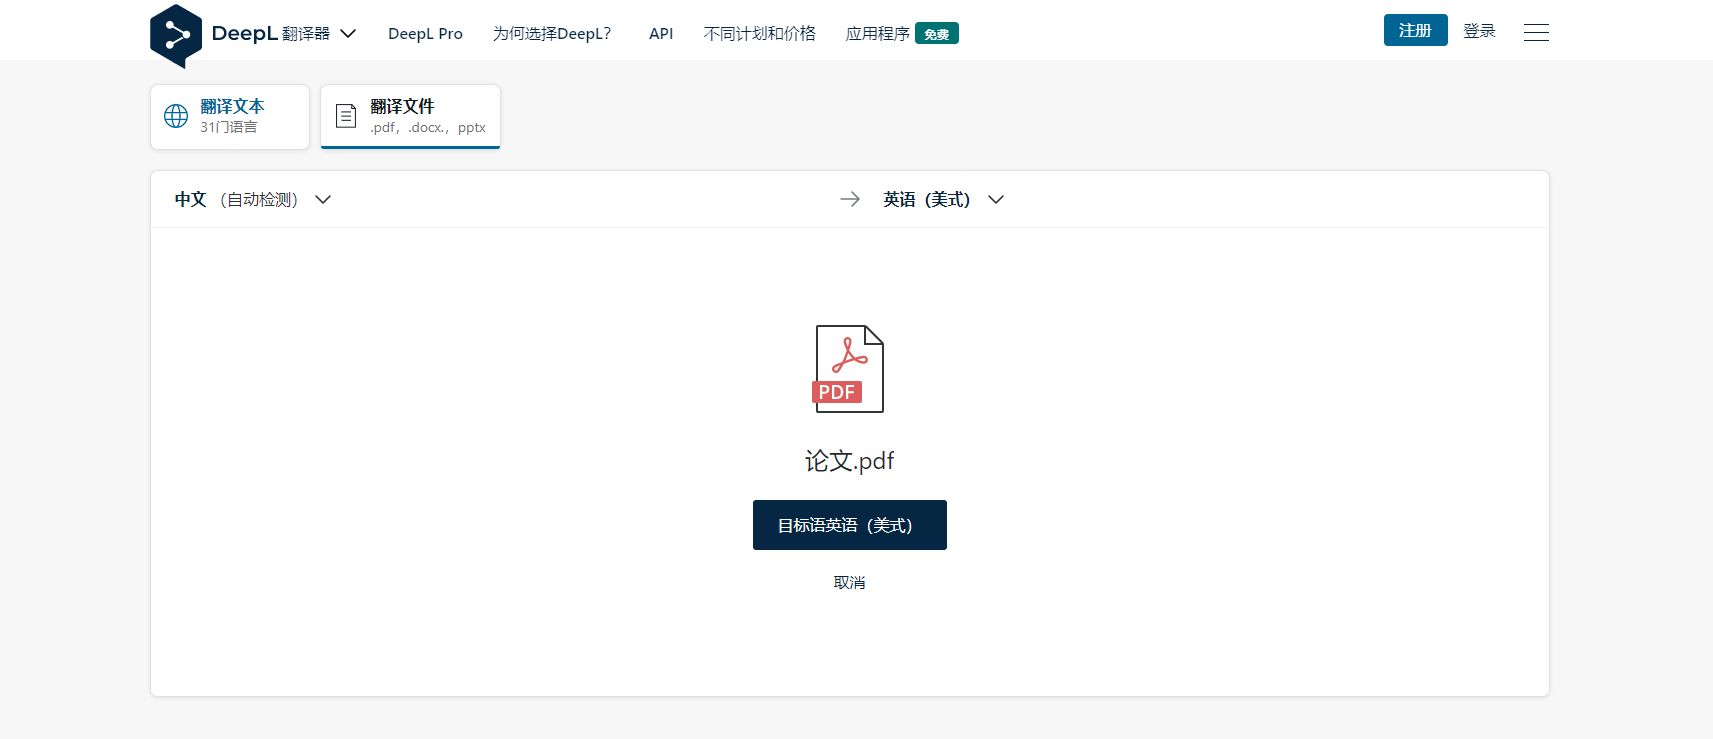This screenshot has height=739, width=1713.
Task: Click the DeepL hexagon logo icon
Action: pos(176,36)
